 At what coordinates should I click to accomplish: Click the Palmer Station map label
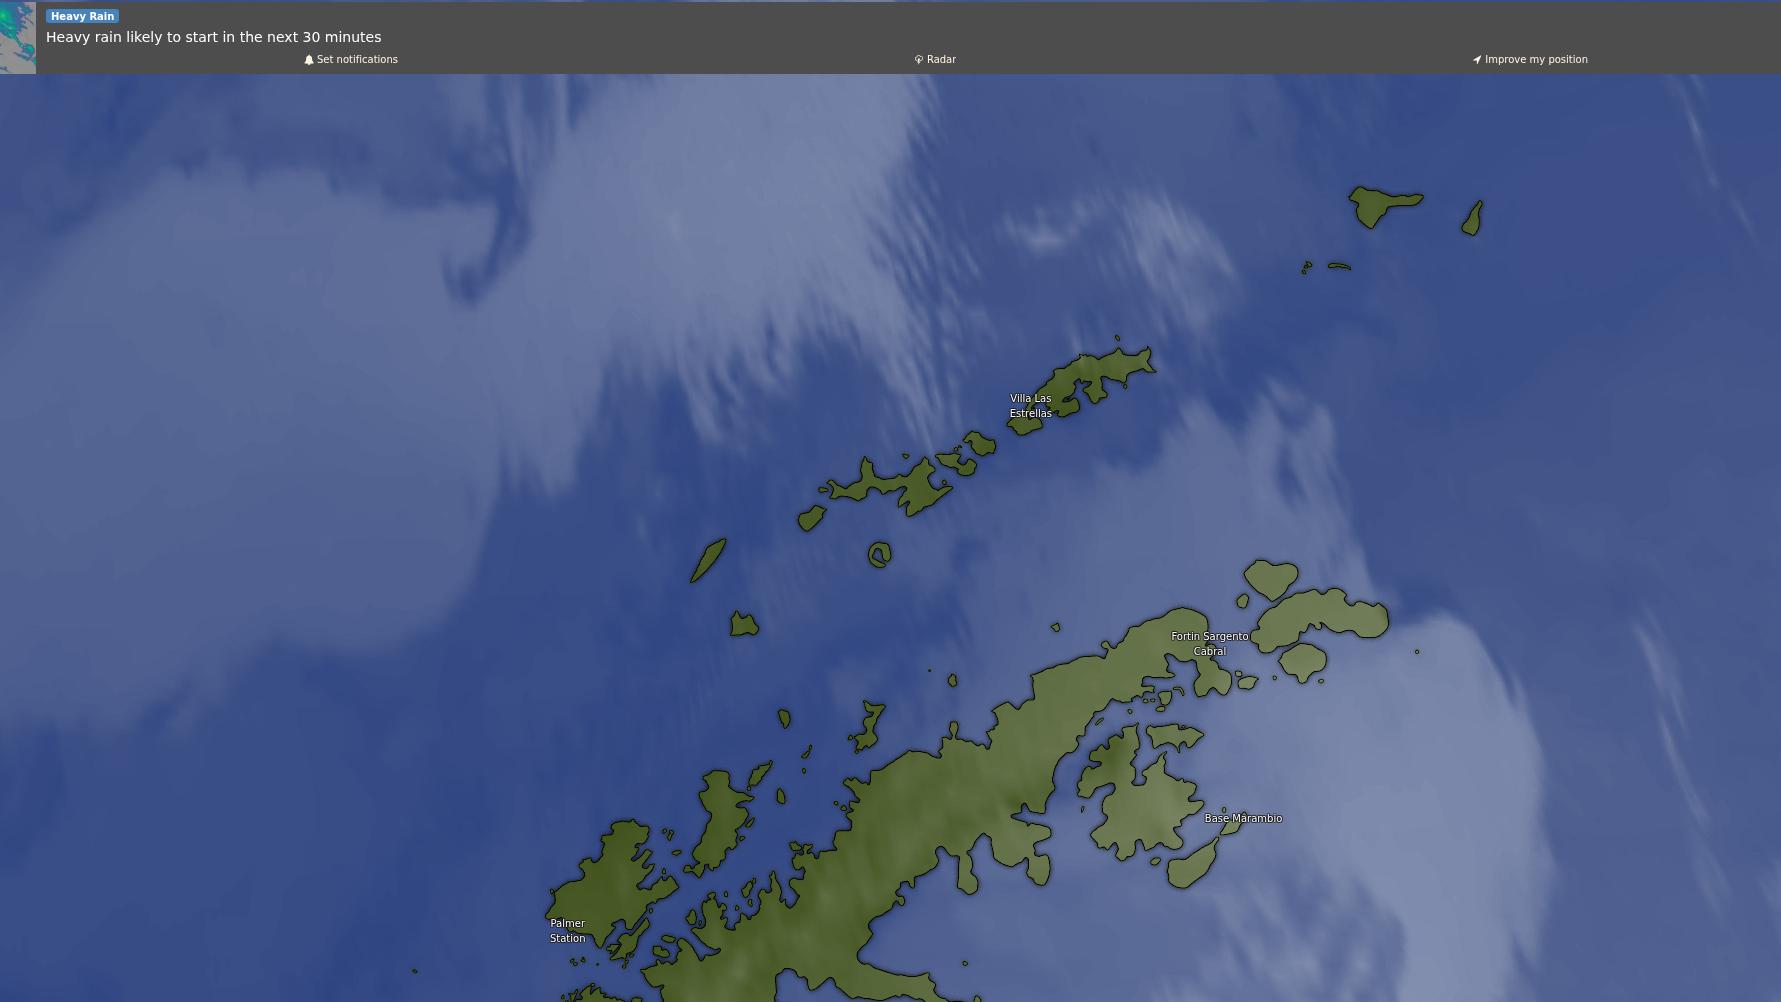[567, 931]
